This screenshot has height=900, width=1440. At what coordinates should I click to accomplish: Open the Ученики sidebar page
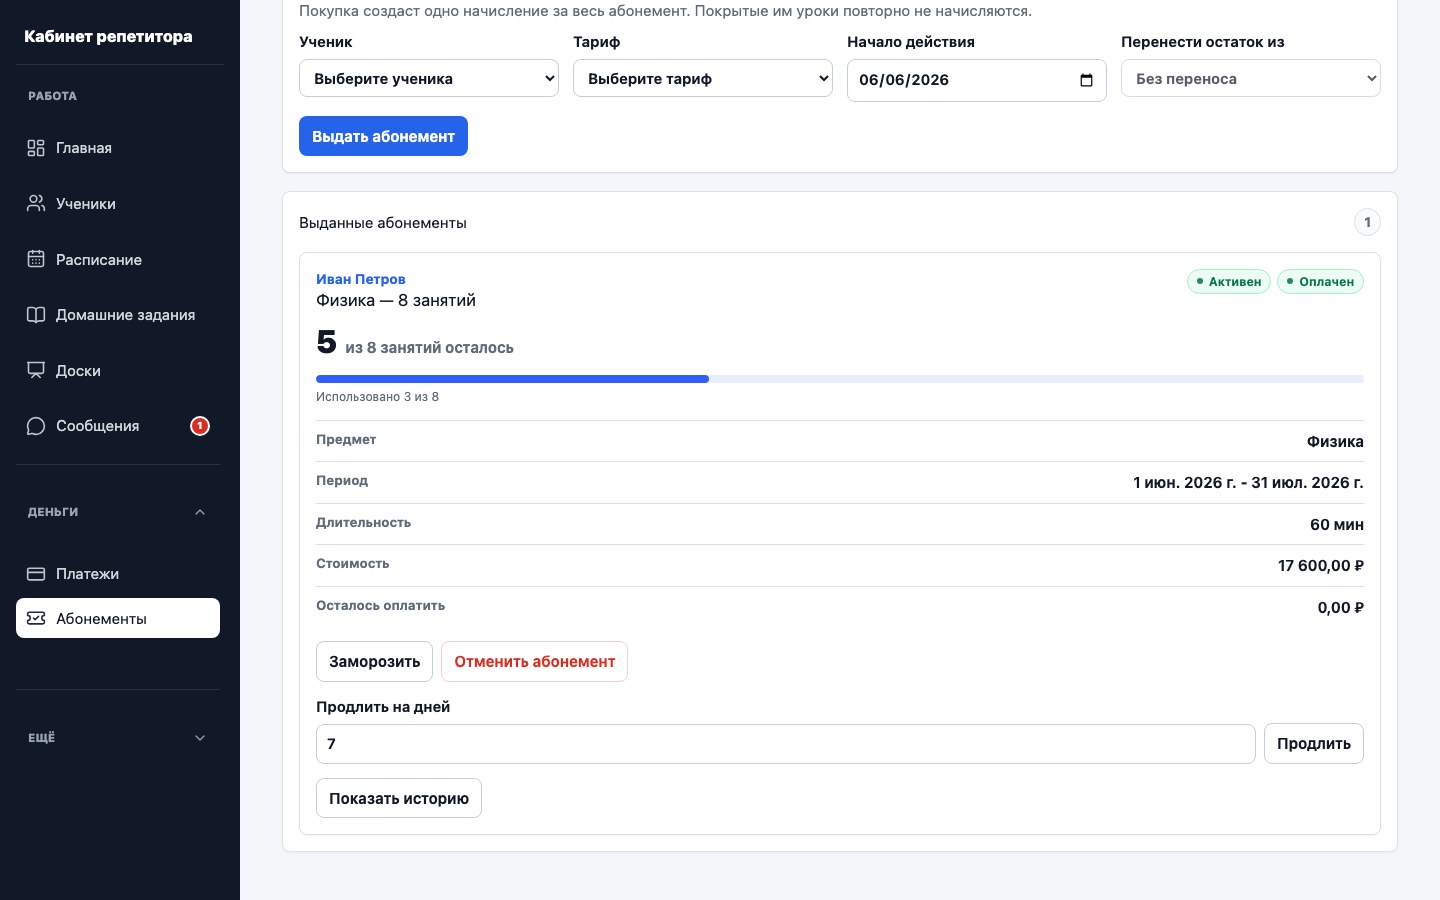coord(118,204)
